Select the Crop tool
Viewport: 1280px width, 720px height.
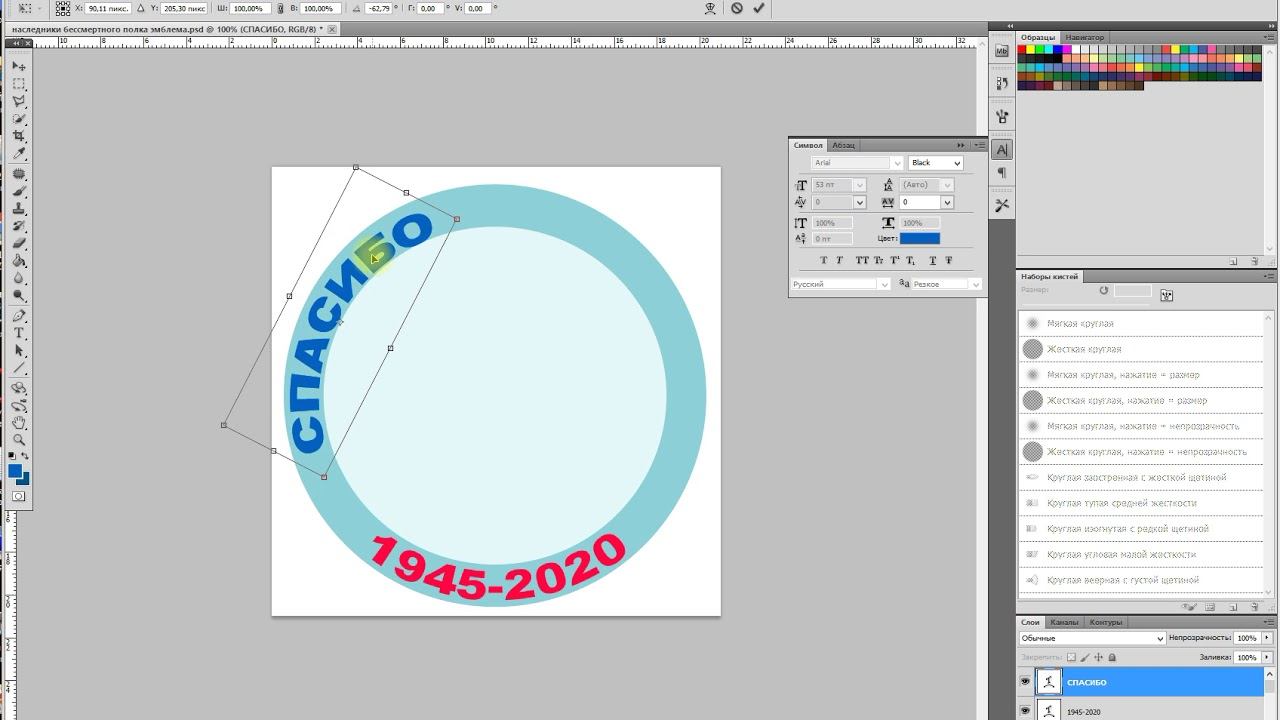[19, 136]
